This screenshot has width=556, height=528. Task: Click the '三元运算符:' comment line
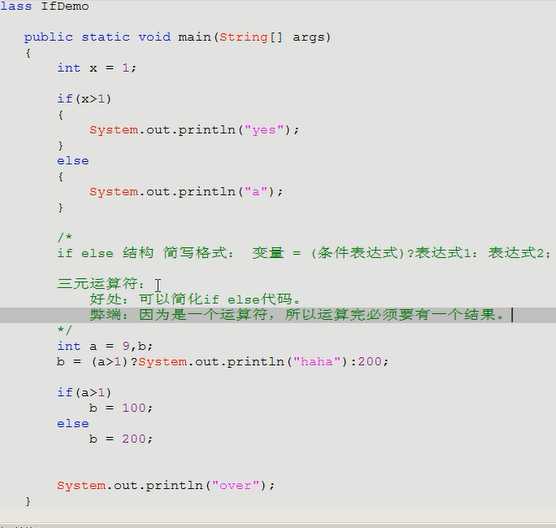click(101, 284)
